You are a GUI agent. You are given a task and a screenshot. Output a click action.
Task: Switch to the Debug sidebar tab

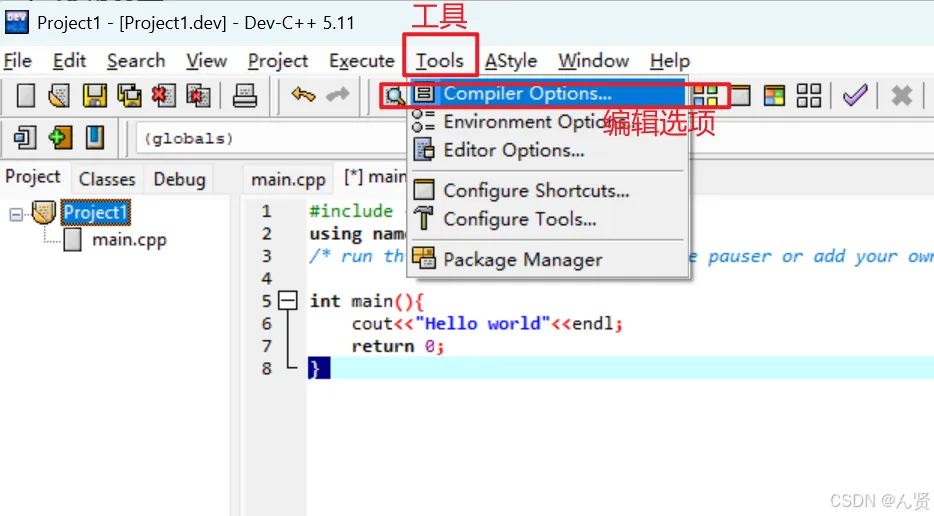179,179
